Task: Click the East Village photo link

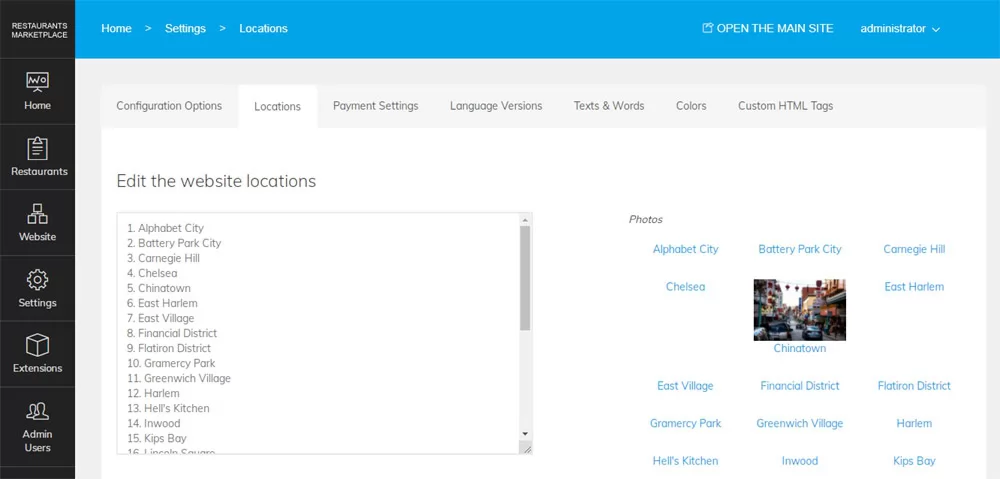Action: click(686, 386)
